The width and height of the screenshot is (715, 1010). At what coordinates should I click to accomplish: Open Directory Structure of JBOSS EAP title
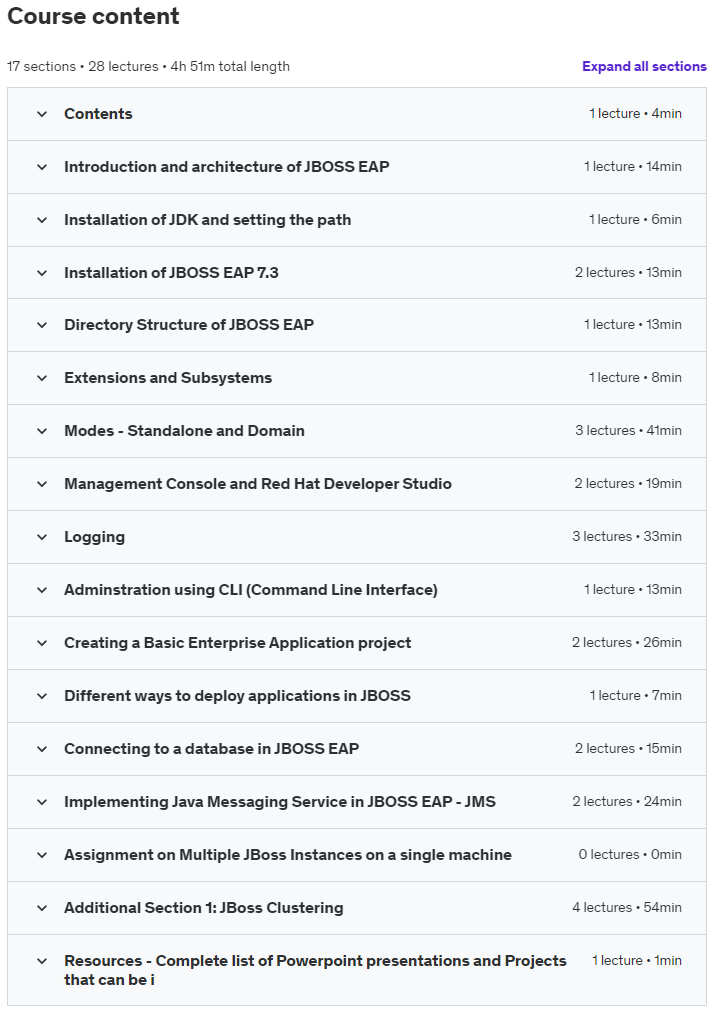[x=189, y=325]
